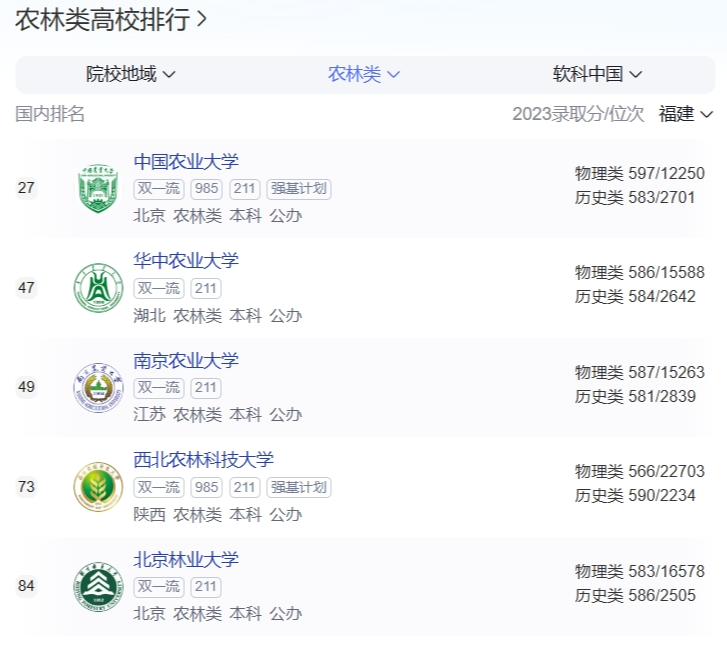Click 双一流 tag of 西北农林科技大学
This screenshot has width=727, height=647.
(x=159, y=487)
